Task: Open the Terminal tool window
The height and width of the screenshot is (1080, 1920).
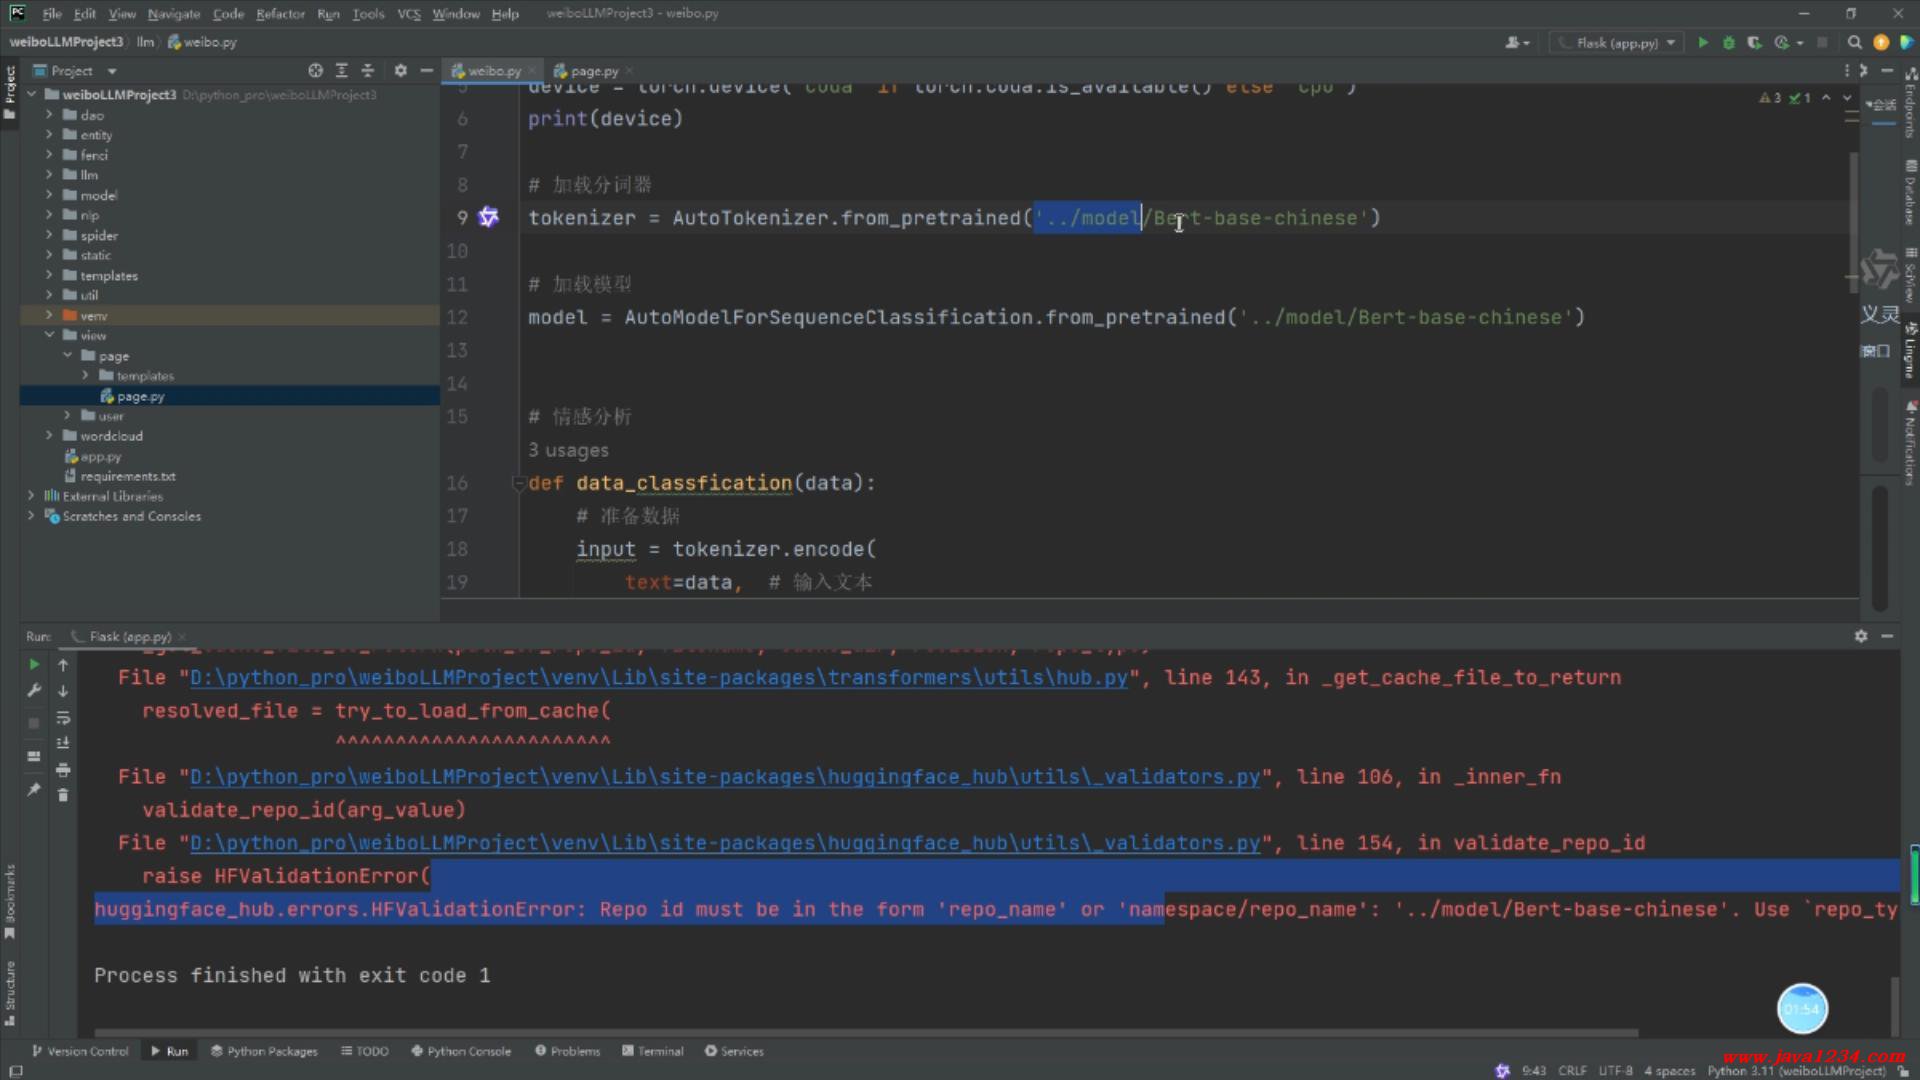Action: [653, 1051]
